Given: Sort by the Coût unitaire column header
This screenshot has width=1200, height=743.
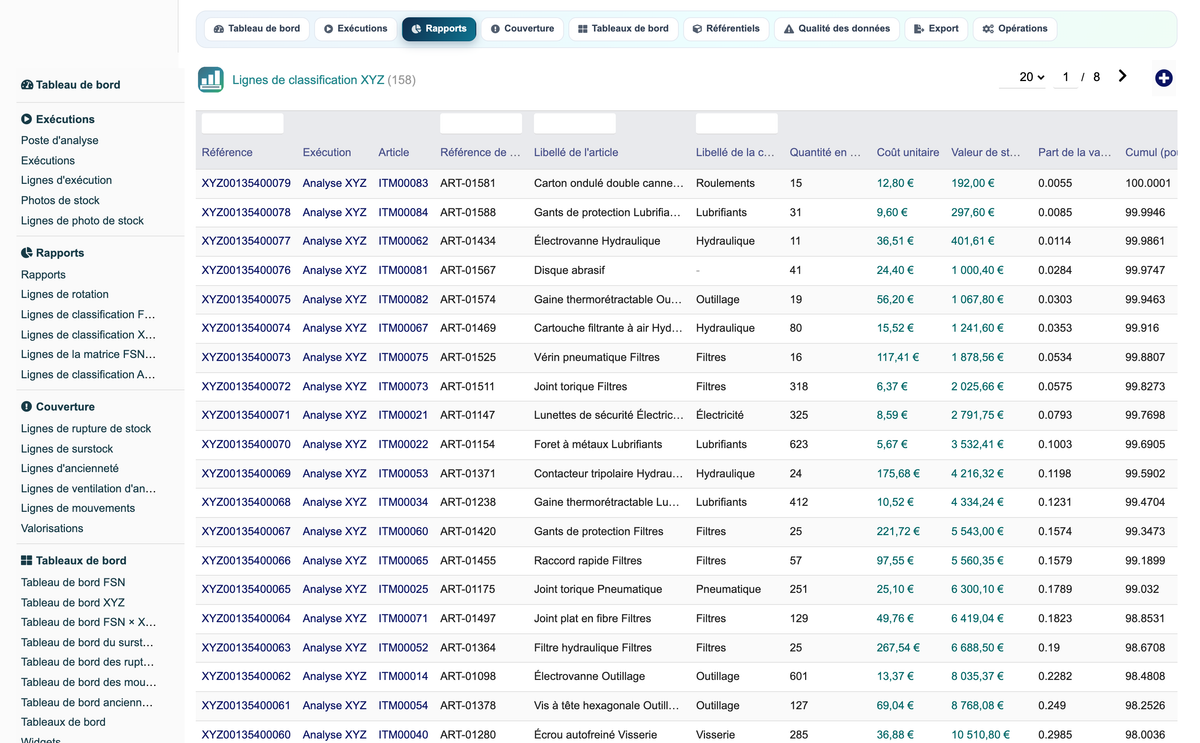Looking at the screenshot, I should [908, 152].
